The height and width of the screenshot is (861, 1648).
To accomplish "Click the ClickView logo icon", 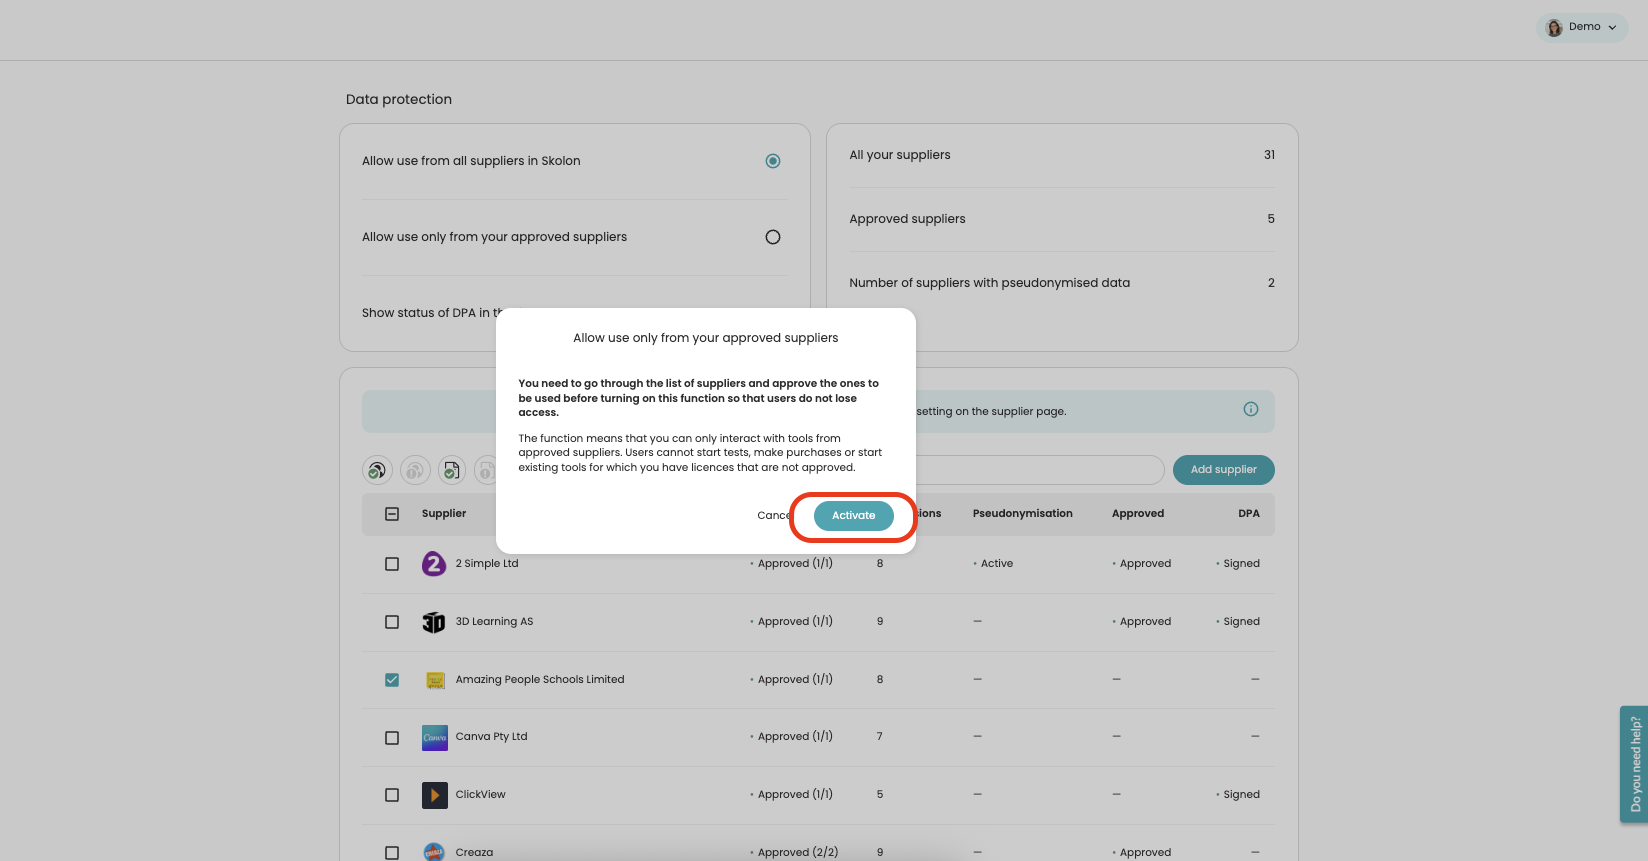I will [x=434, y=795].
